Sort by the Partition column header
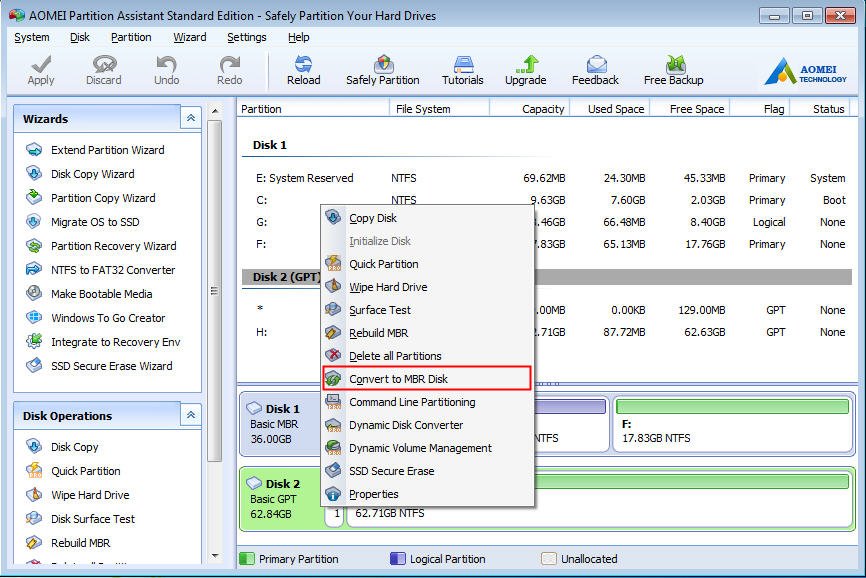Viewport: 866px width, 578px height. 313,109
